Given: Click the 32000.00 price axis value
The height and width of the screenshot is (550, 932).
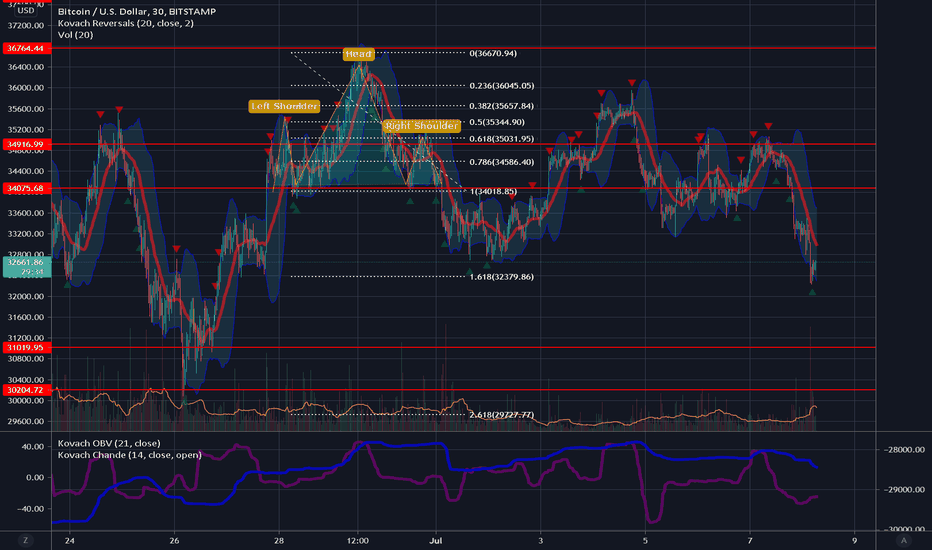Looking at the screenshot, I should [x=26, y=296].
